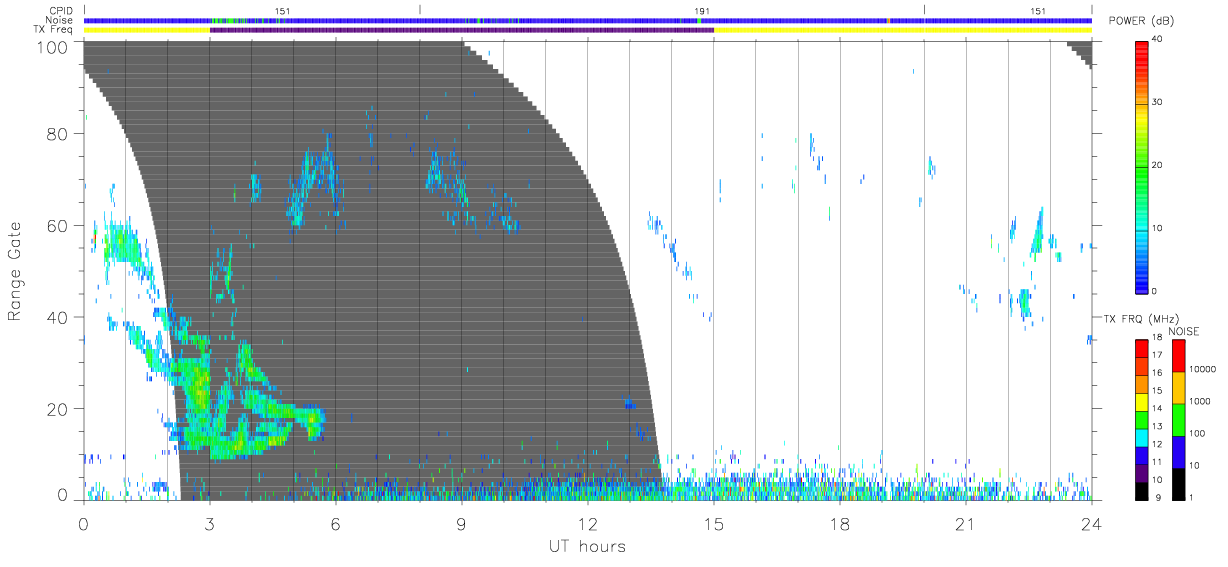Click the "Noise" row label beside top strip
1228x567 pixels.
[x=60, y=21]
